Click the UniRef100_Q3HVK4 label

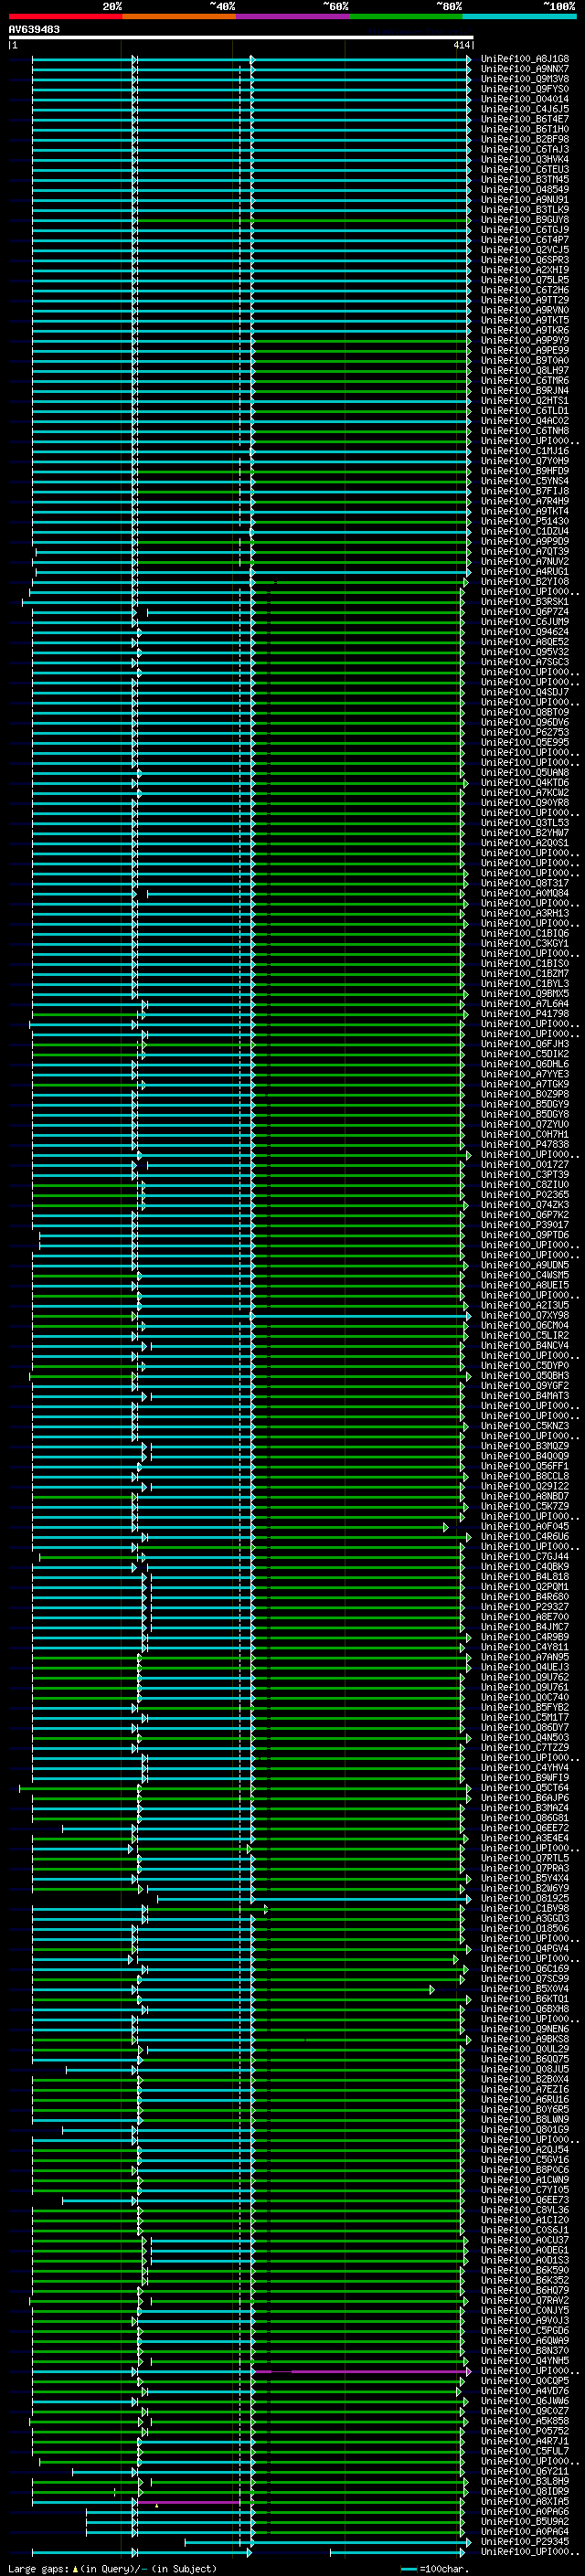click(525, 159)
